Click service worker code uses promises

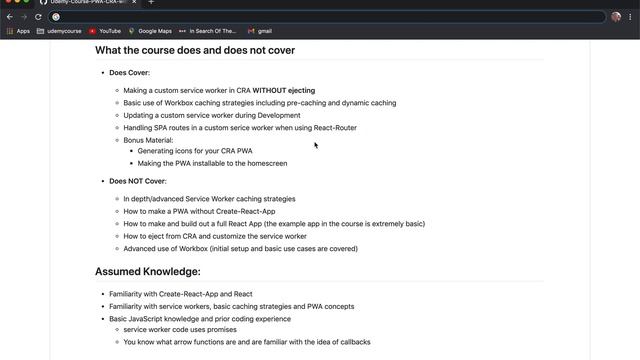(x=180, y=329)
